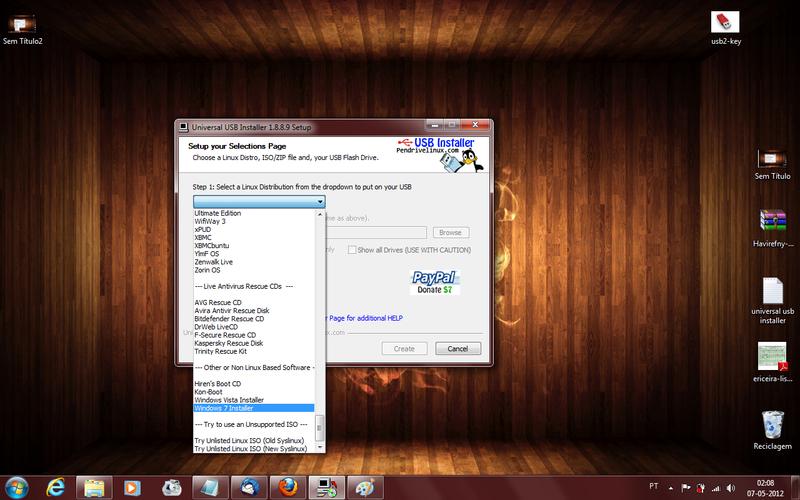Open Action Center flag tray icon

tap(686, 488)
